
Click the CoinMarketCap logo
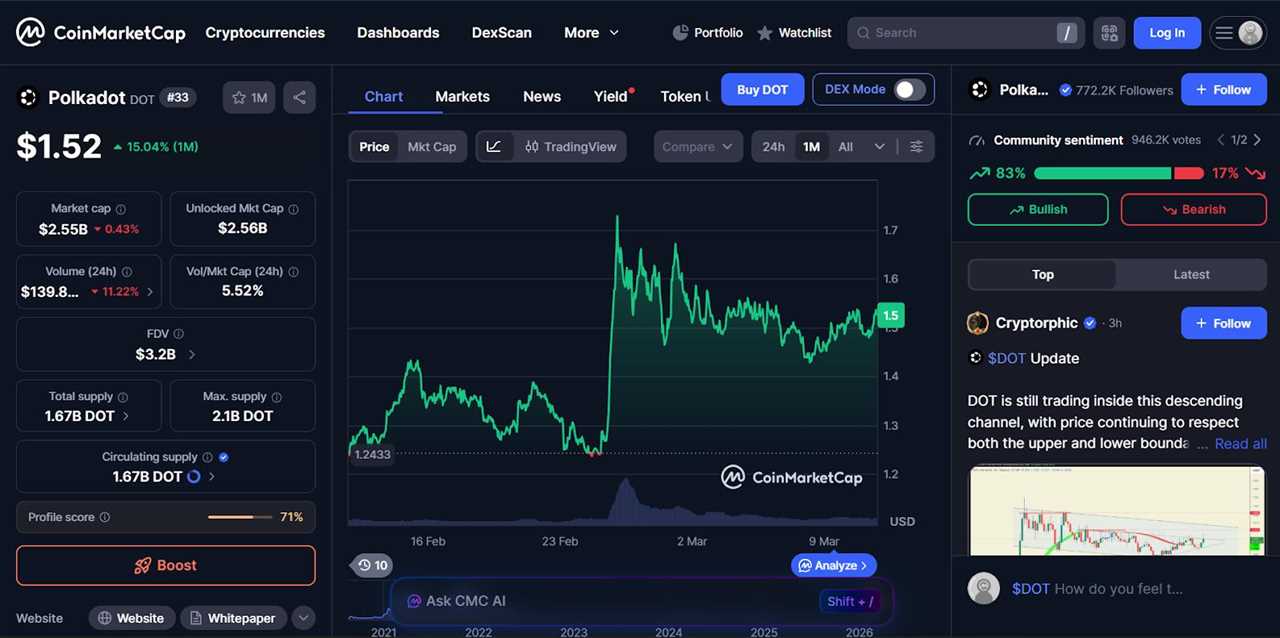[x=100, y=32]
